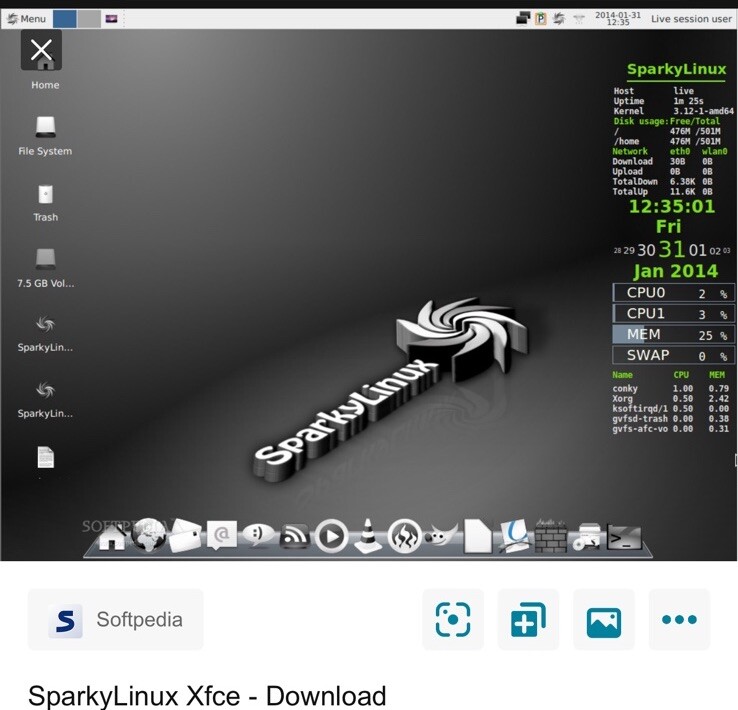Open the 7.5 GB Volume drive icon
Viewport: 738px width, 710px height.
click(45, 269)
